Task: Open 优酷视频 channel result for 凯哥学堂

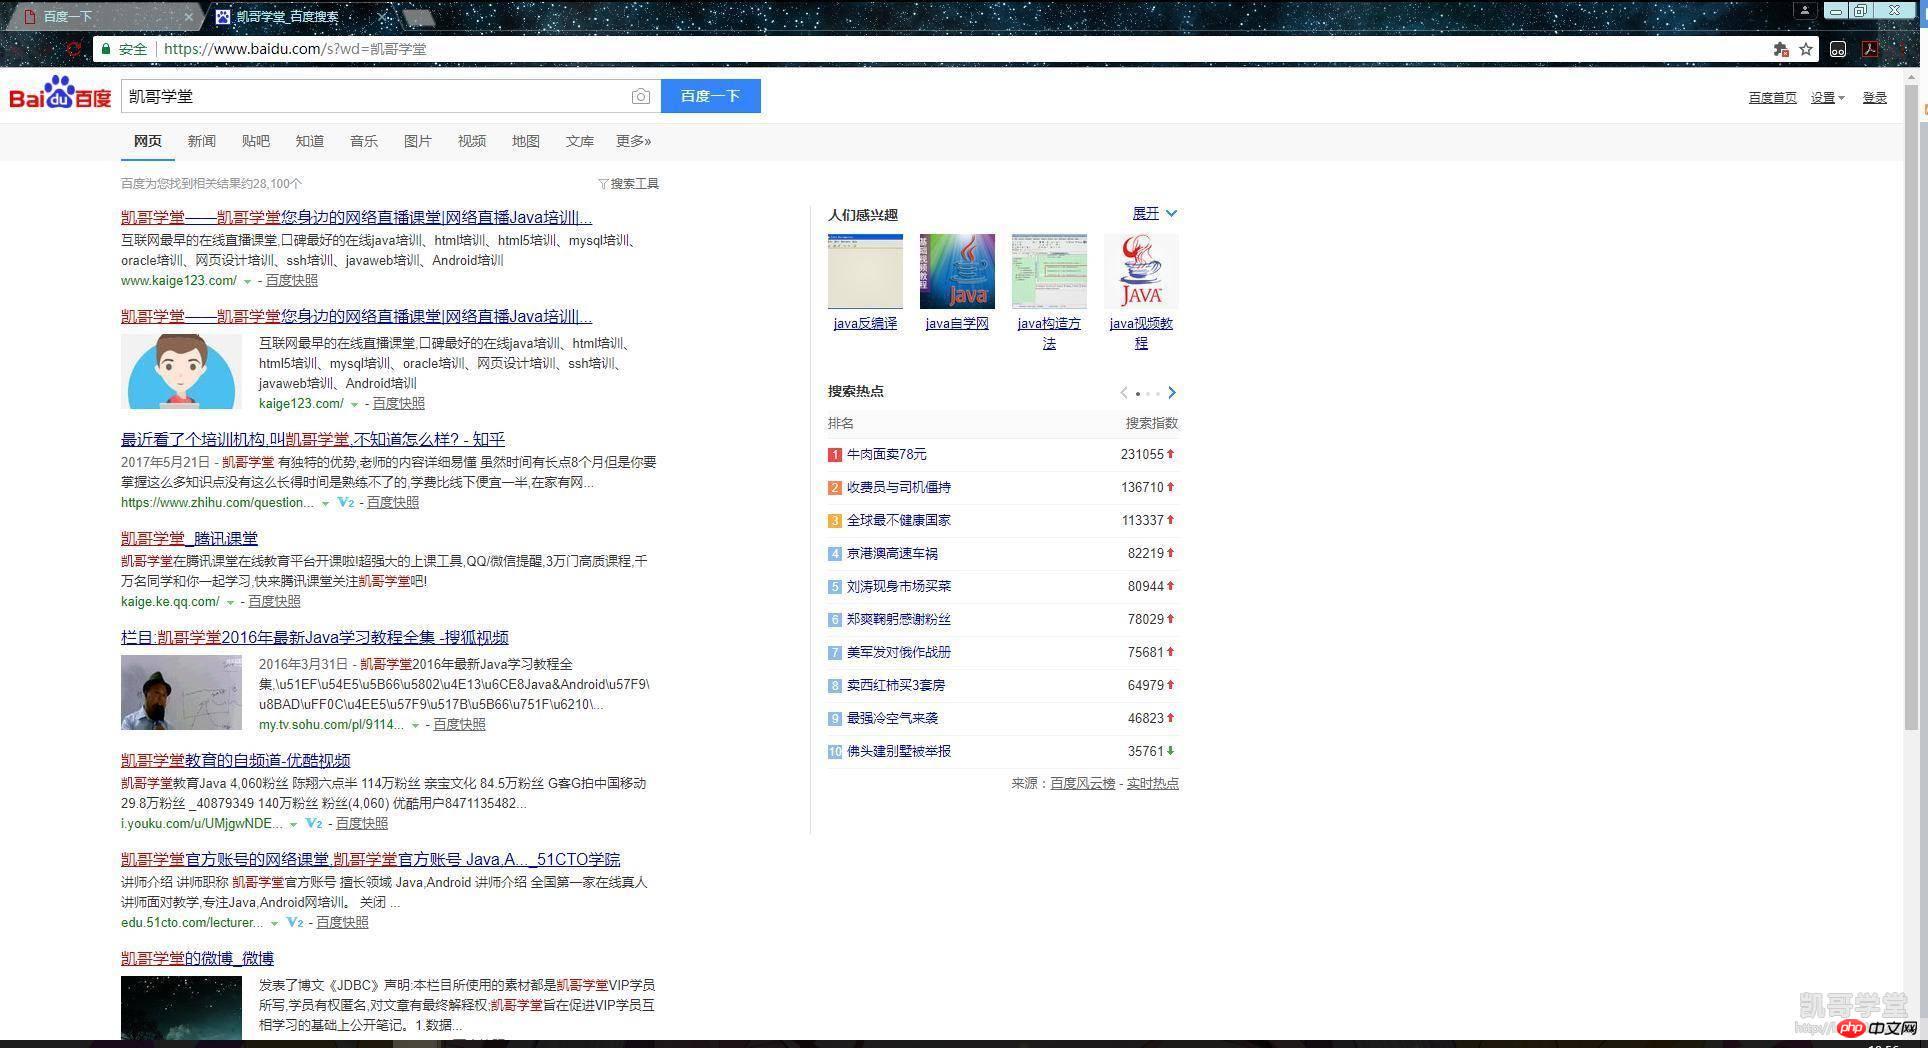Action: 235,760
